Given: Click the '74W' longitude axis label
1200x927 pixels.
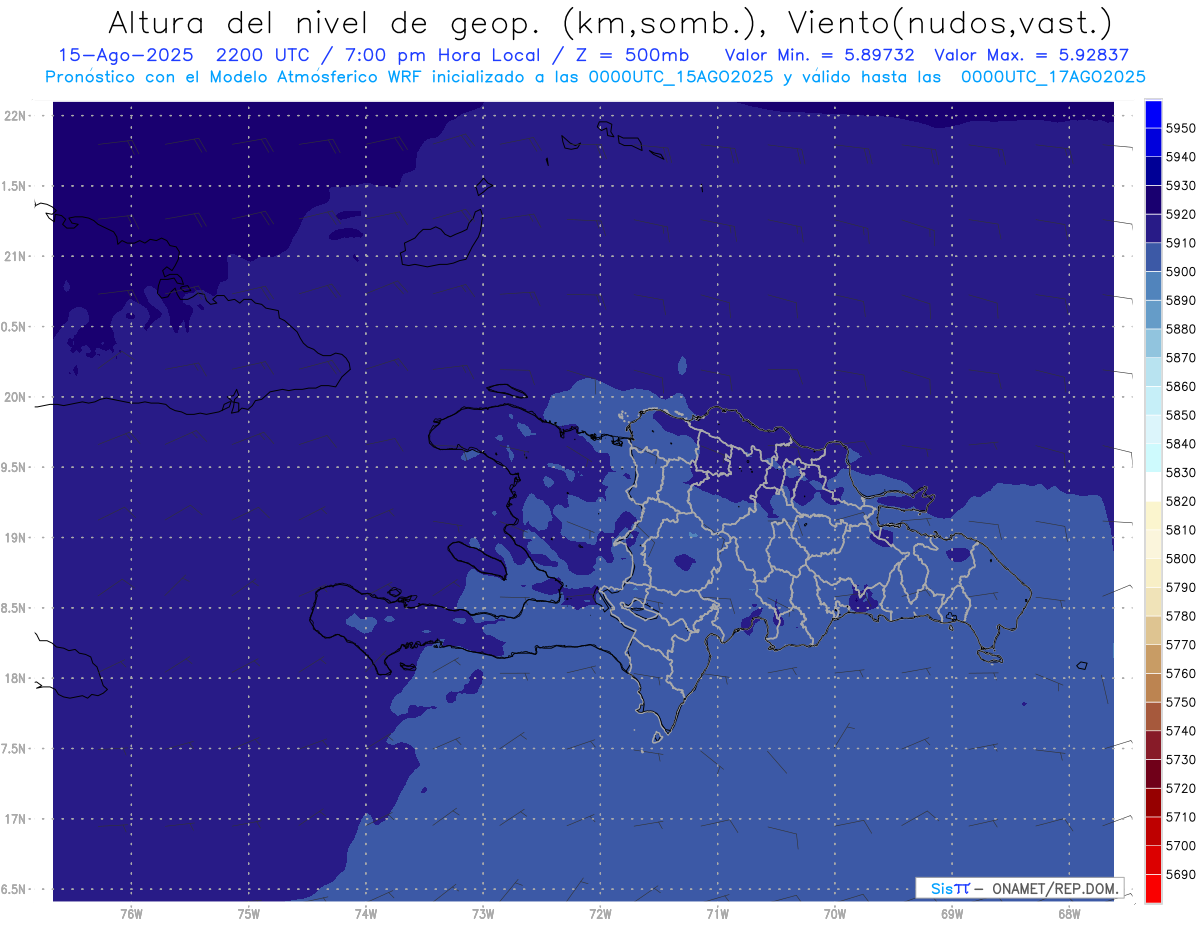Looking at the screenshot, I should [366, 913].
